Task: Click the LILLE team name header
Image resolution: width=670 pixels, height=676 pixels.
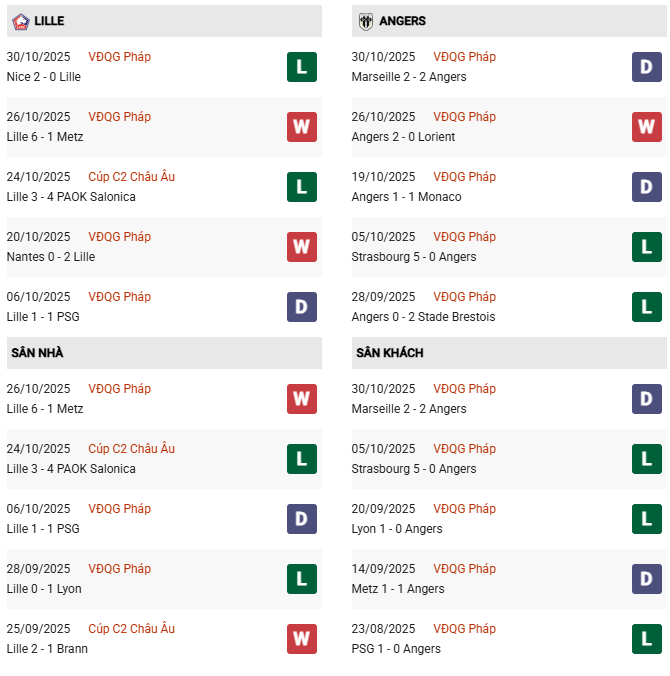Action: (x=49, y=21)
